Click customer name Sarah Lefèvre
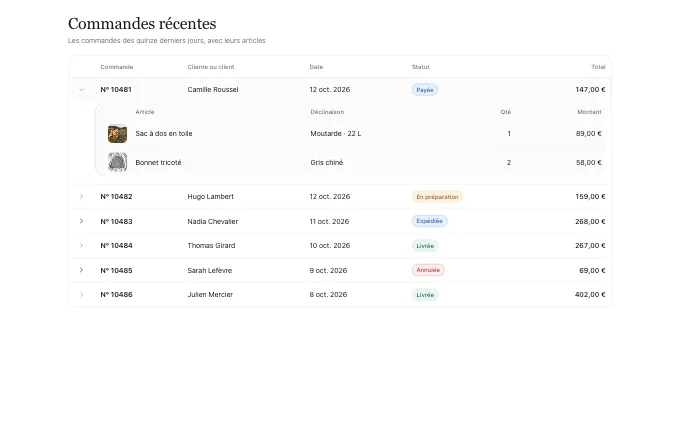The width and height of the screenshot is (680, 425). (209, 270)
